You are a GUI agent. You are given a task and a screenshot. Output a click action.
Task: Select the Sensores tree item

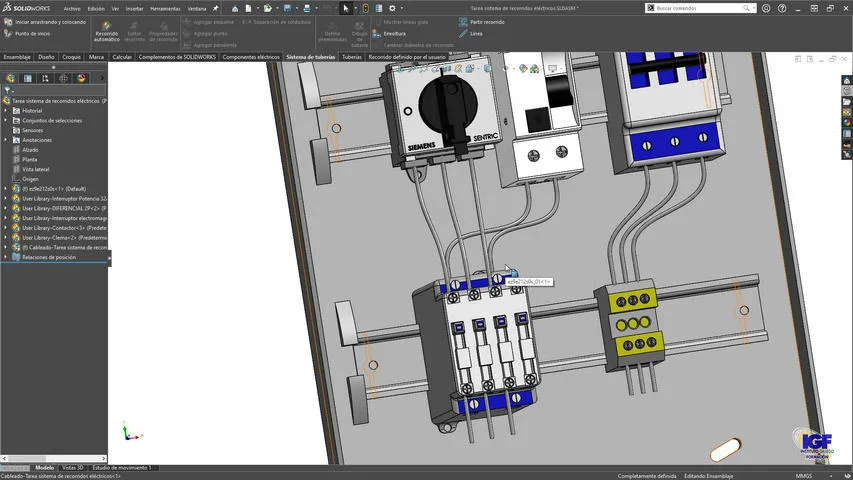pos(33,130)
